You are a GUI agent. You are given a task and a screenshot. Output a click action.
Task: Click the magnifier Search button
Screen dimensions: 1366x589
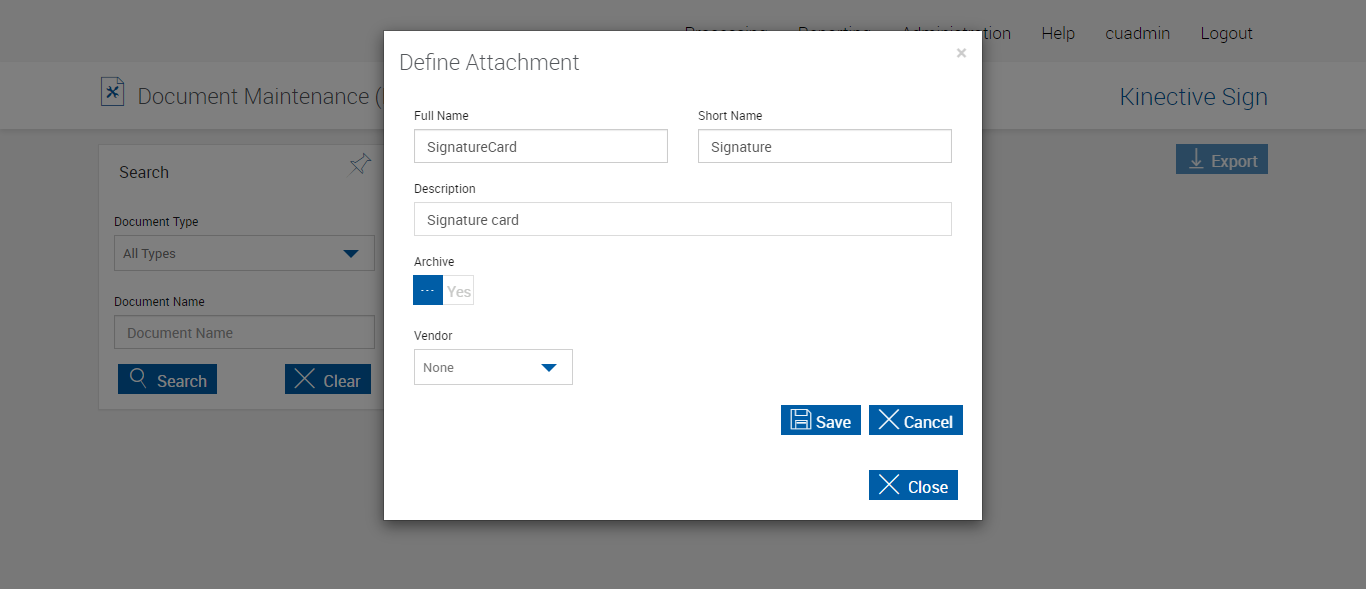coord(167,380)
